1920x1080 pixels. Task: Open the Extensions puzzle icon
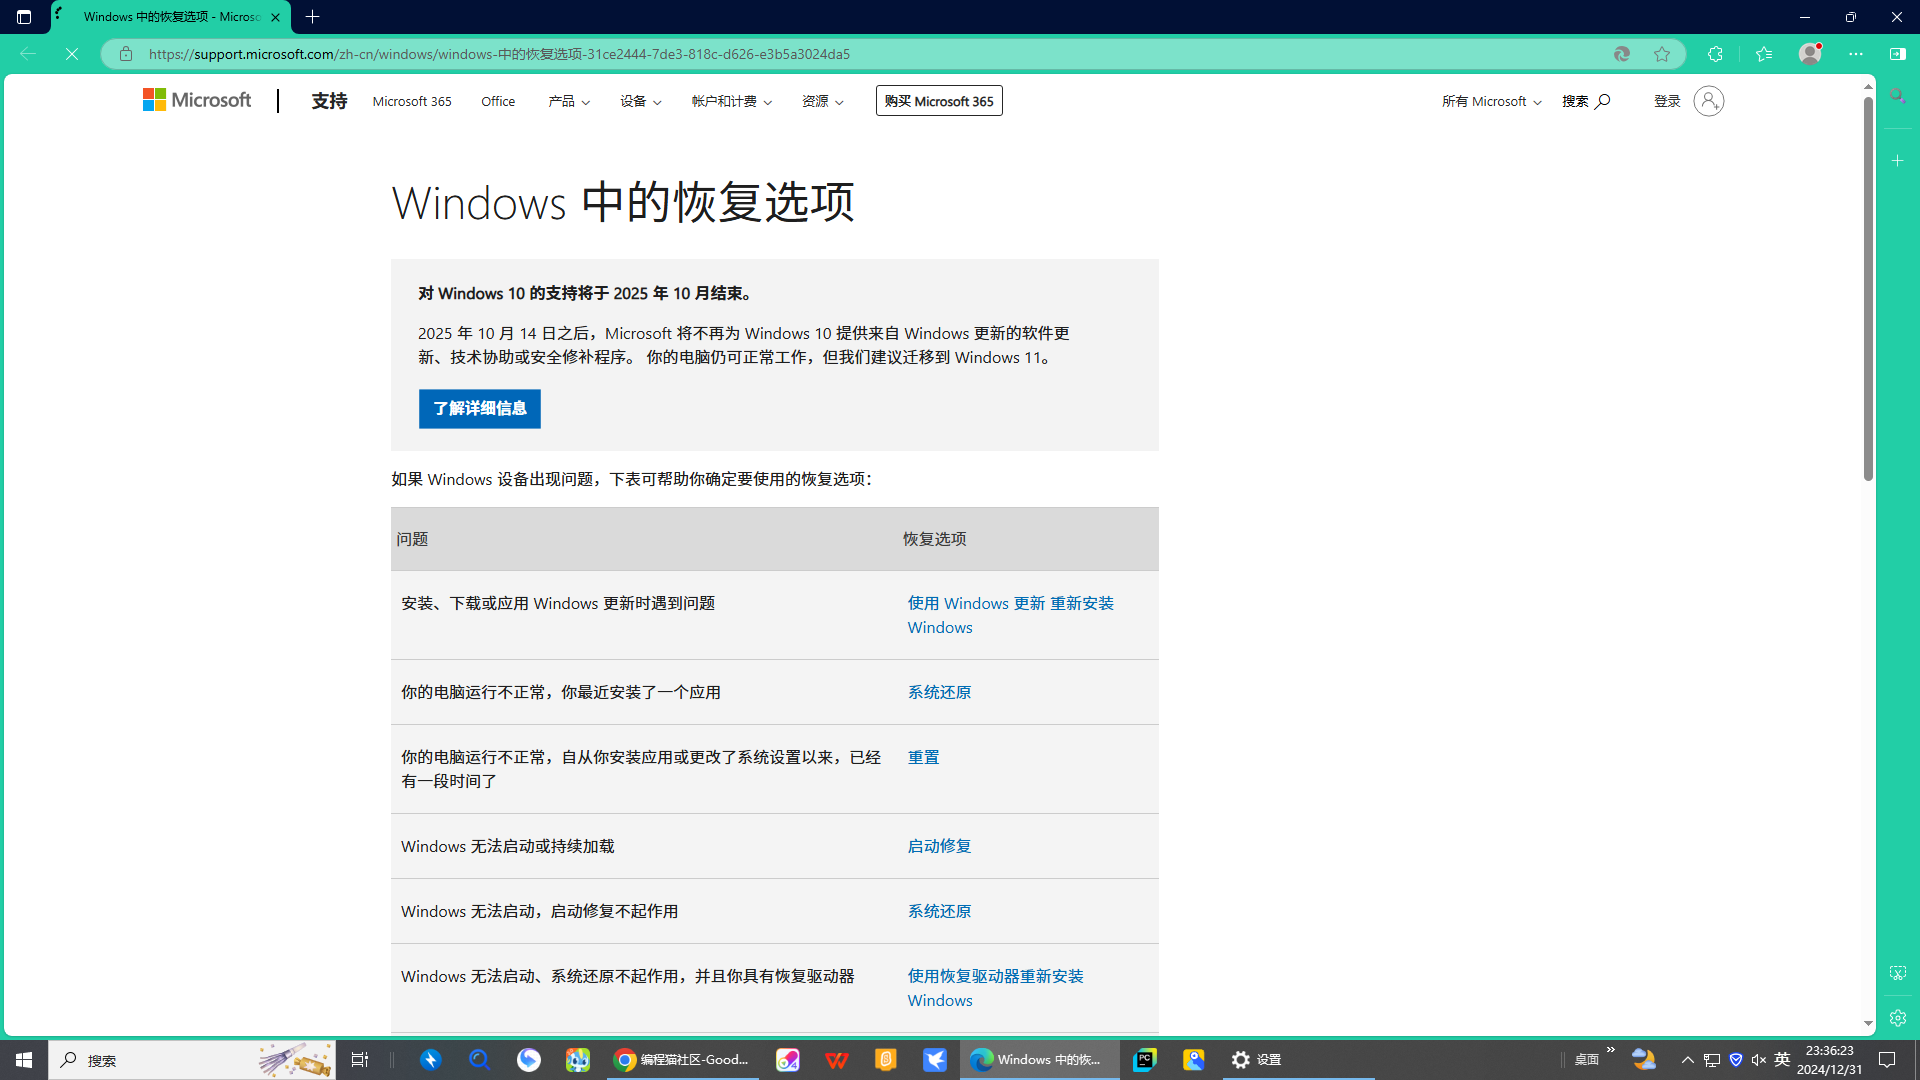tap(1715, 54)
